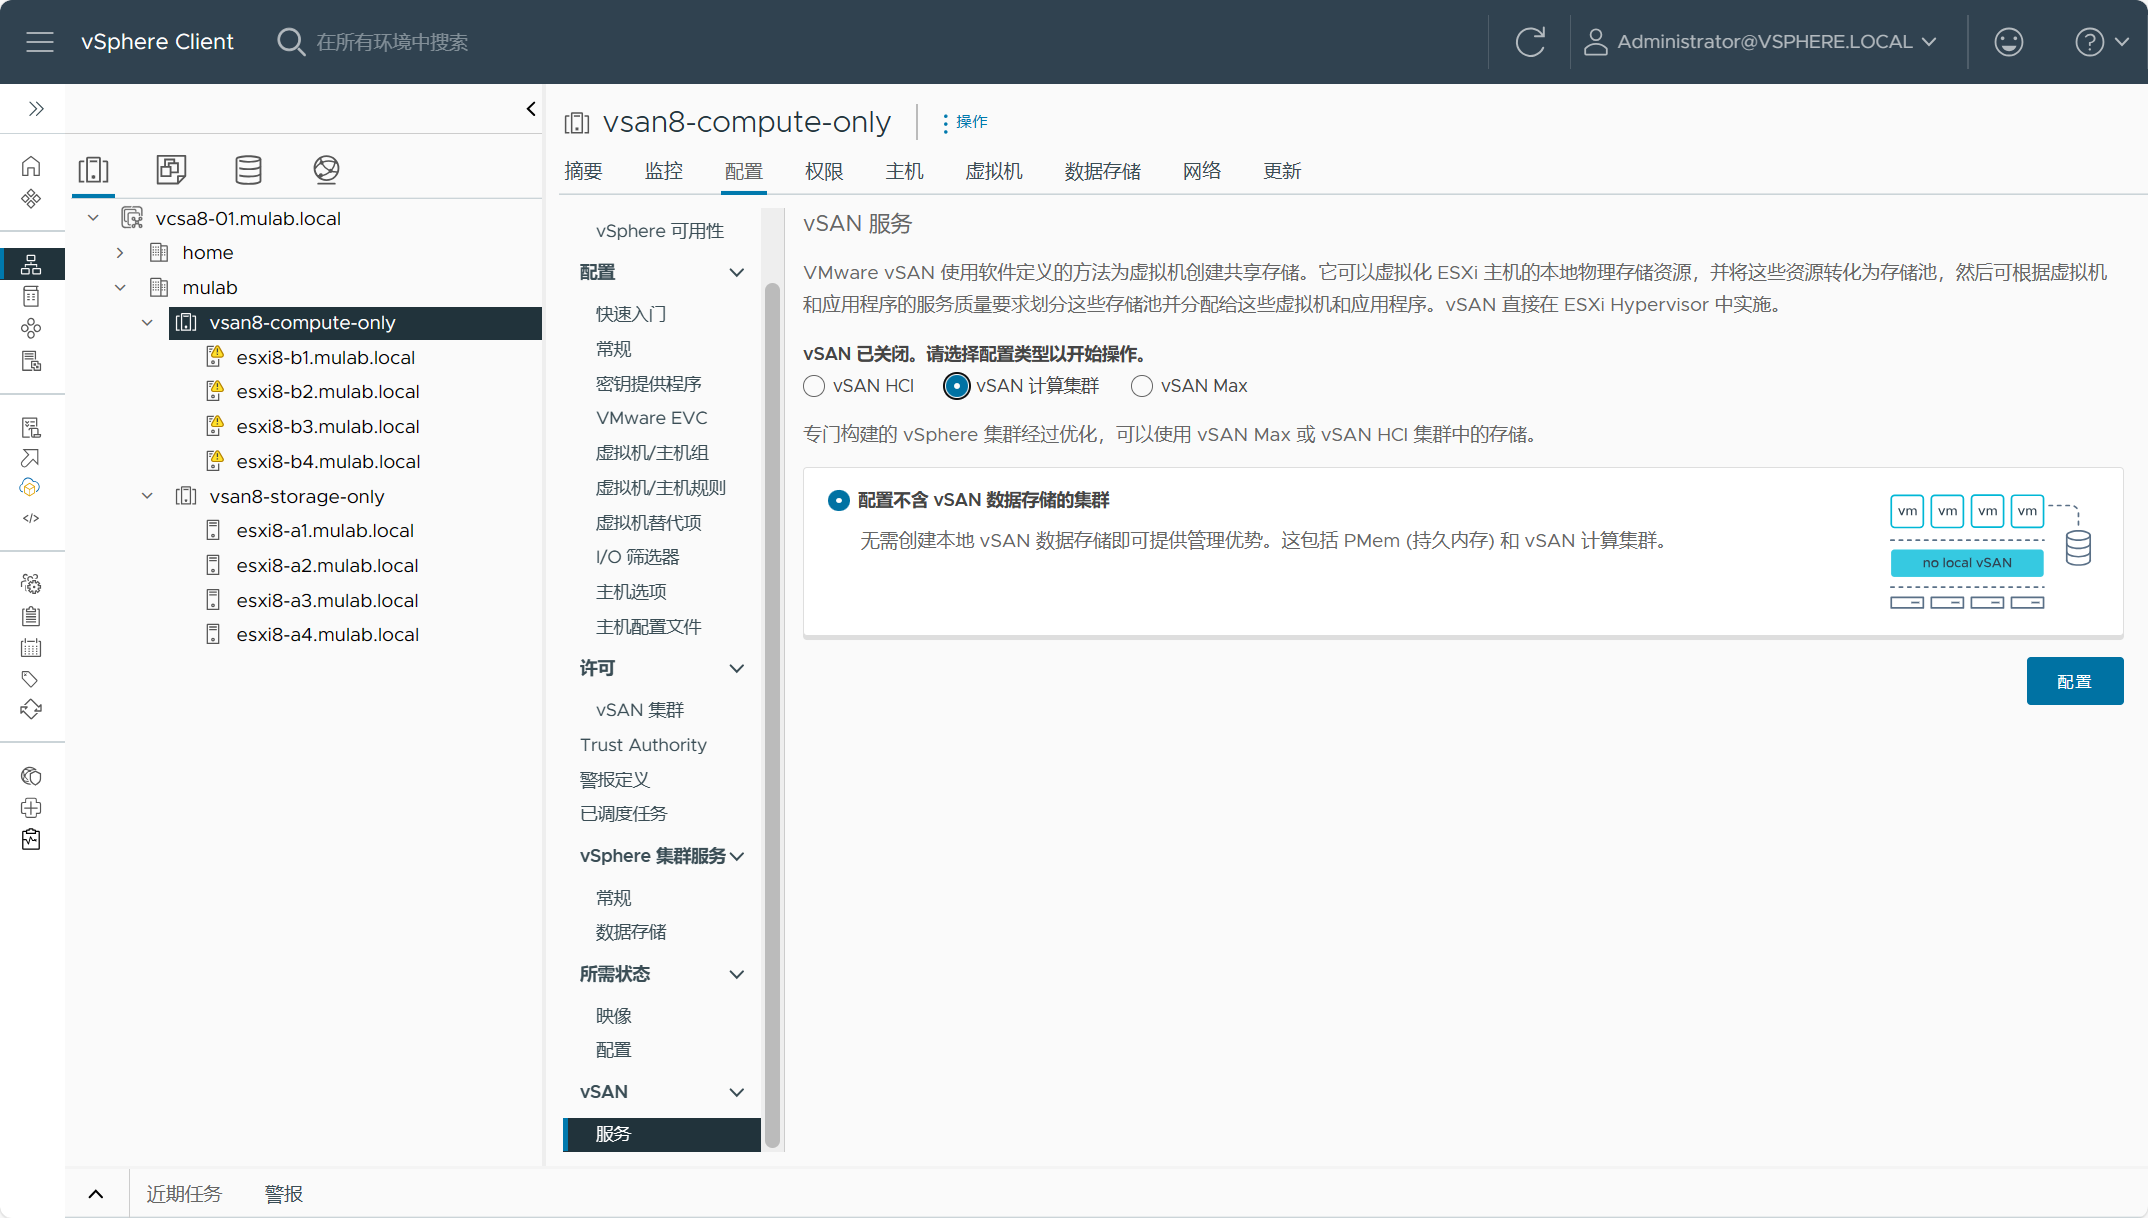This screenshot has width=2148, height=1218.
Task: Open Hybrid Cloud Services cloud icon
Action: click(31, 488)
